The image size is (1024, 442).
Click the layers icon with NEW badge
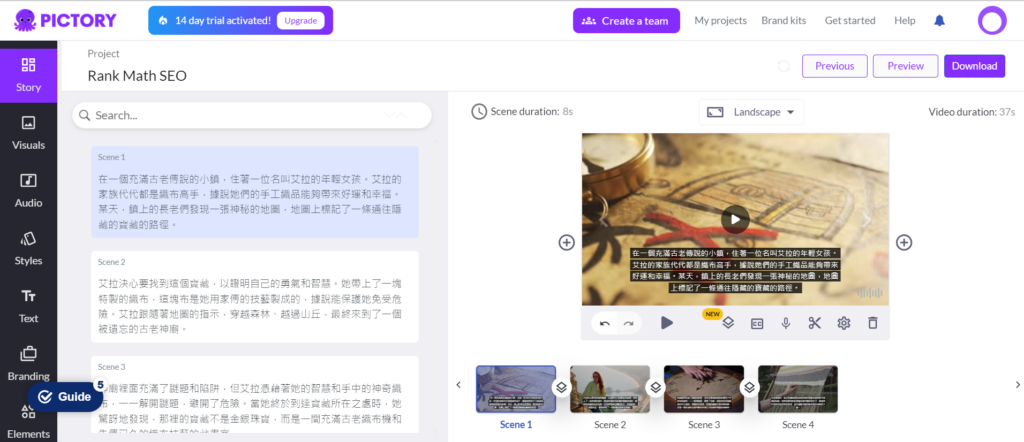tap(728, 323)
